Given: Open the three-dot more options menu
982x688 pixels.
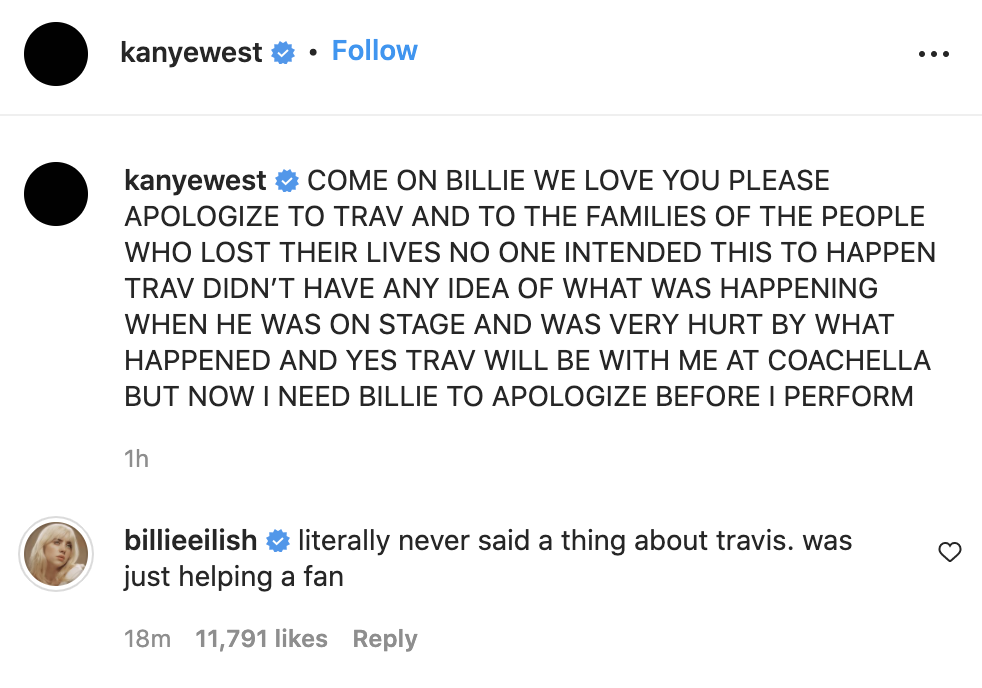Looking at the screenshot, I should [934, 54].
